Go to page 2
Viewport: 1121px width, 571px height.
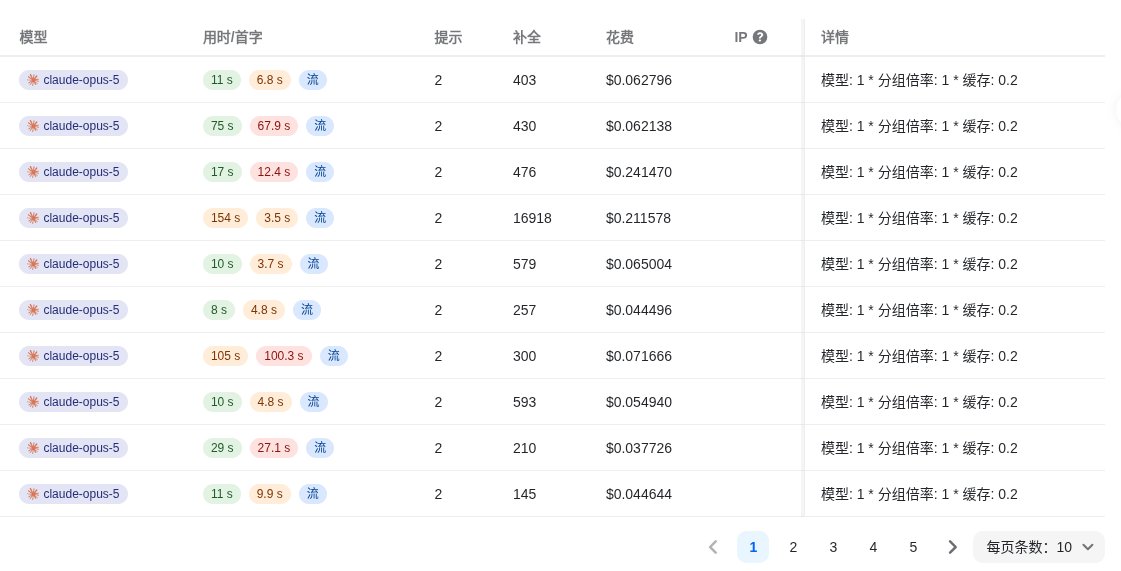point(793,547)
